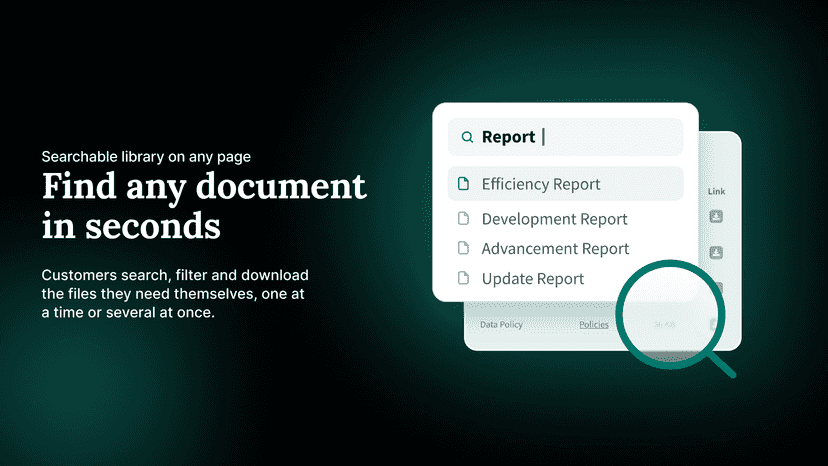Click the Efficiency Report document icon
The image size is (828, 466).
(463, 183)
